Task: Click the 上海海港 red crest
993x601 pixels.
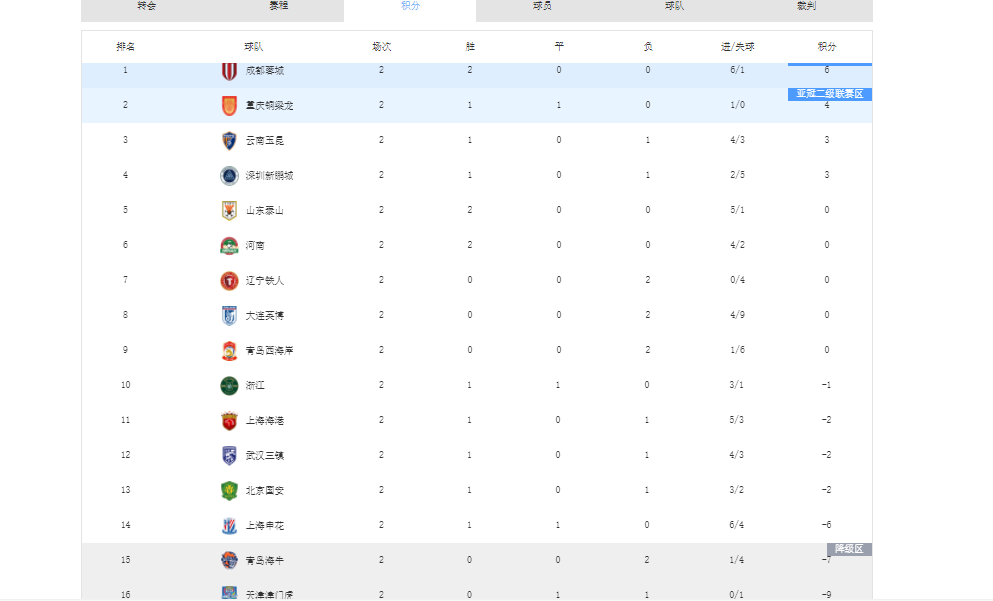Action: (229, 420)
